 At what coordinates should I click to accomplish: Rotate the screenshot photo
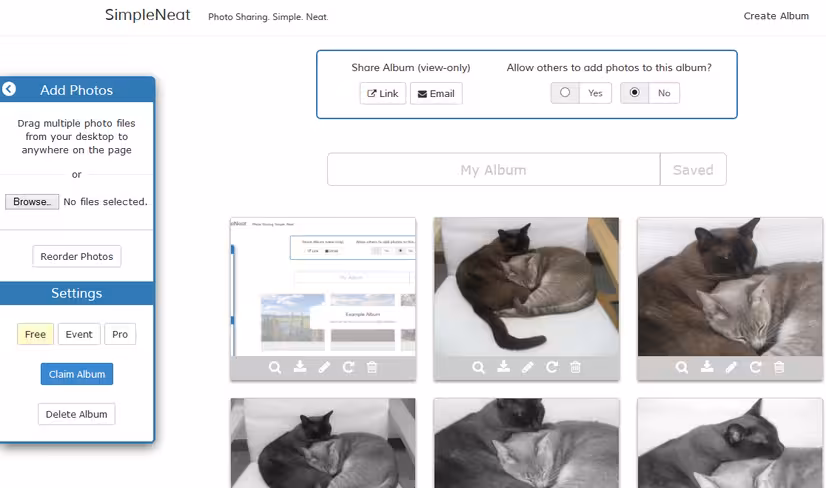(x=348, y=367)
